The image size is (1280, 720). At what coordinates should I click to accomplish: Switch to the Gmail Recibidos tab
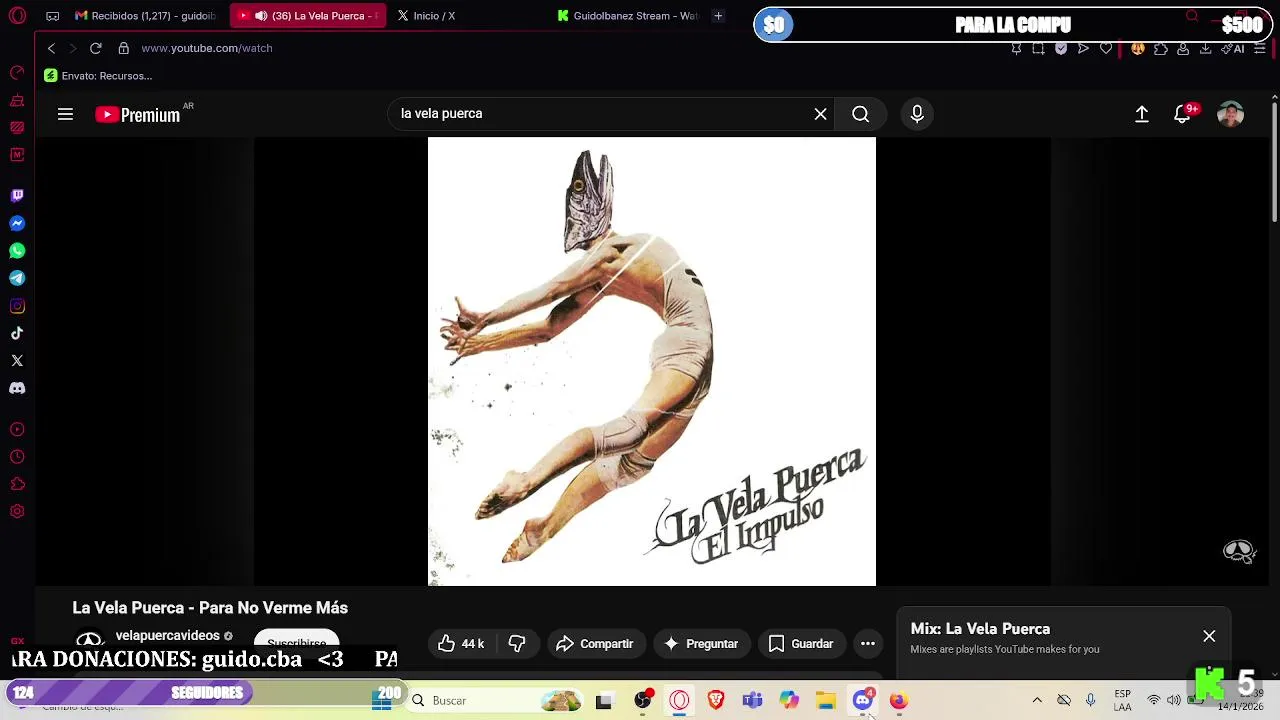146,16
